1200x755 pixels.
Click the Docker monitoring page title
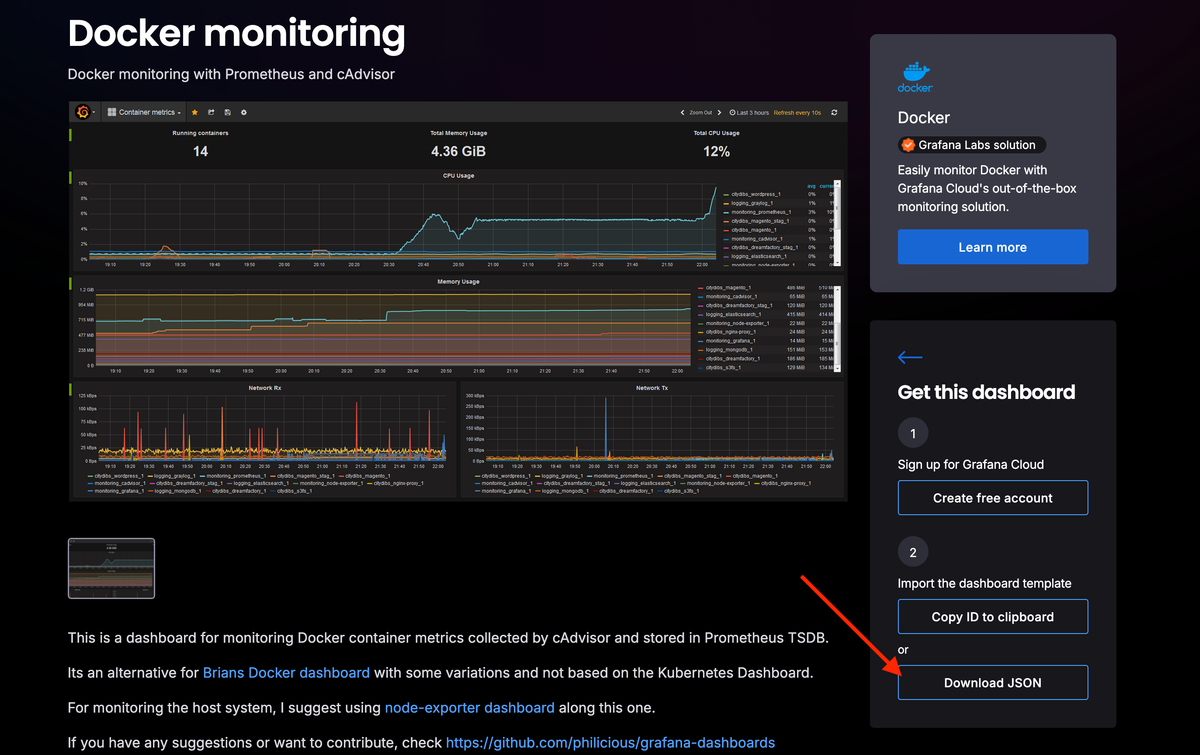tap(236, 35)
